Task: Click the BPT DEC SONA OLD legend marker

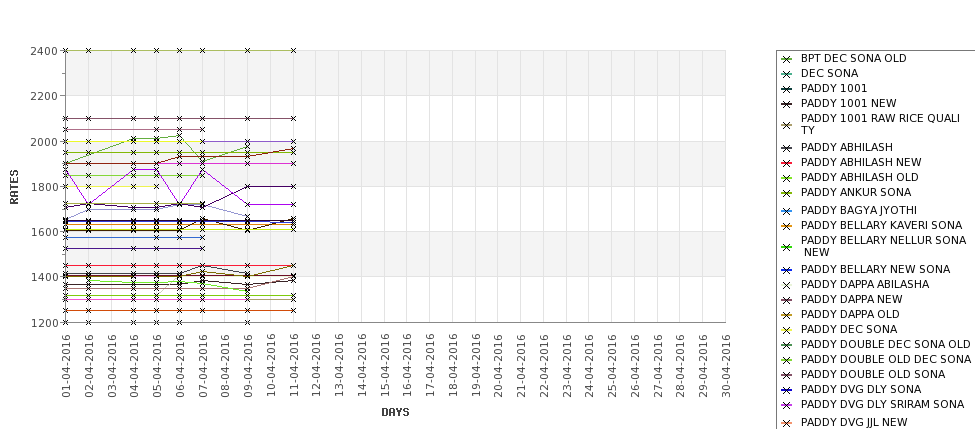Action: tap(786, 59)
